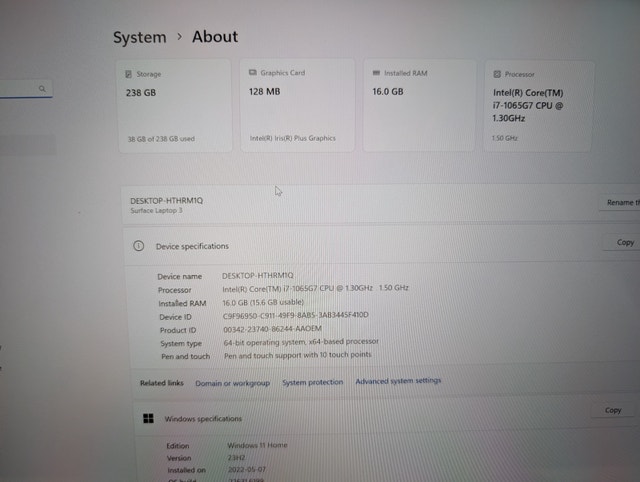This screenshot has width=640, height=482.
Task: Click the Device ID label
Action: click(176, 317)
